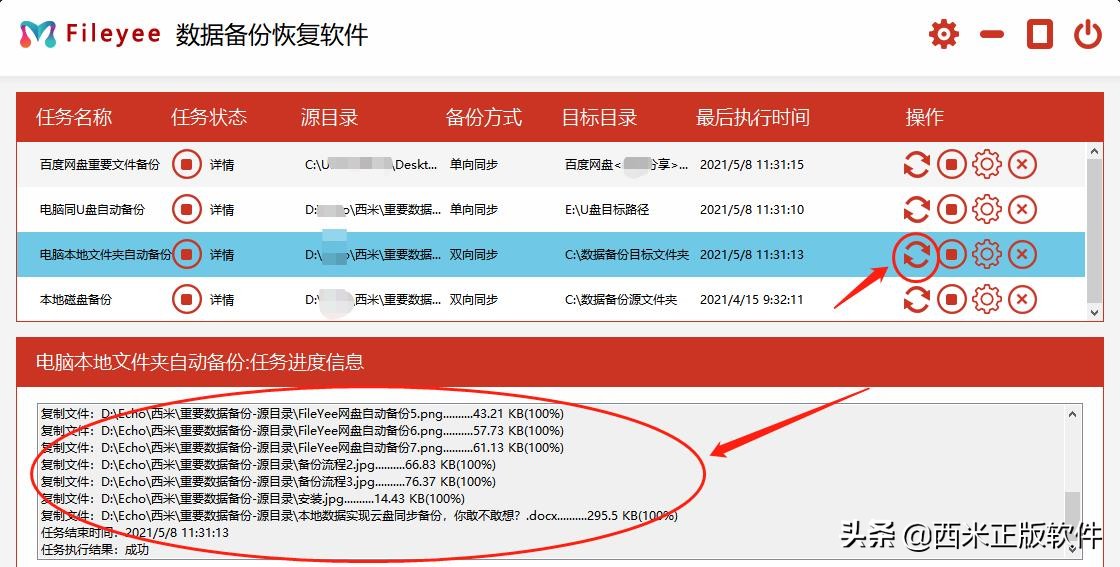Delete the 电脑同U盘自动备份 task
The width and height of the screenshot is (1120, 567).
click(x=1022, y=209)
